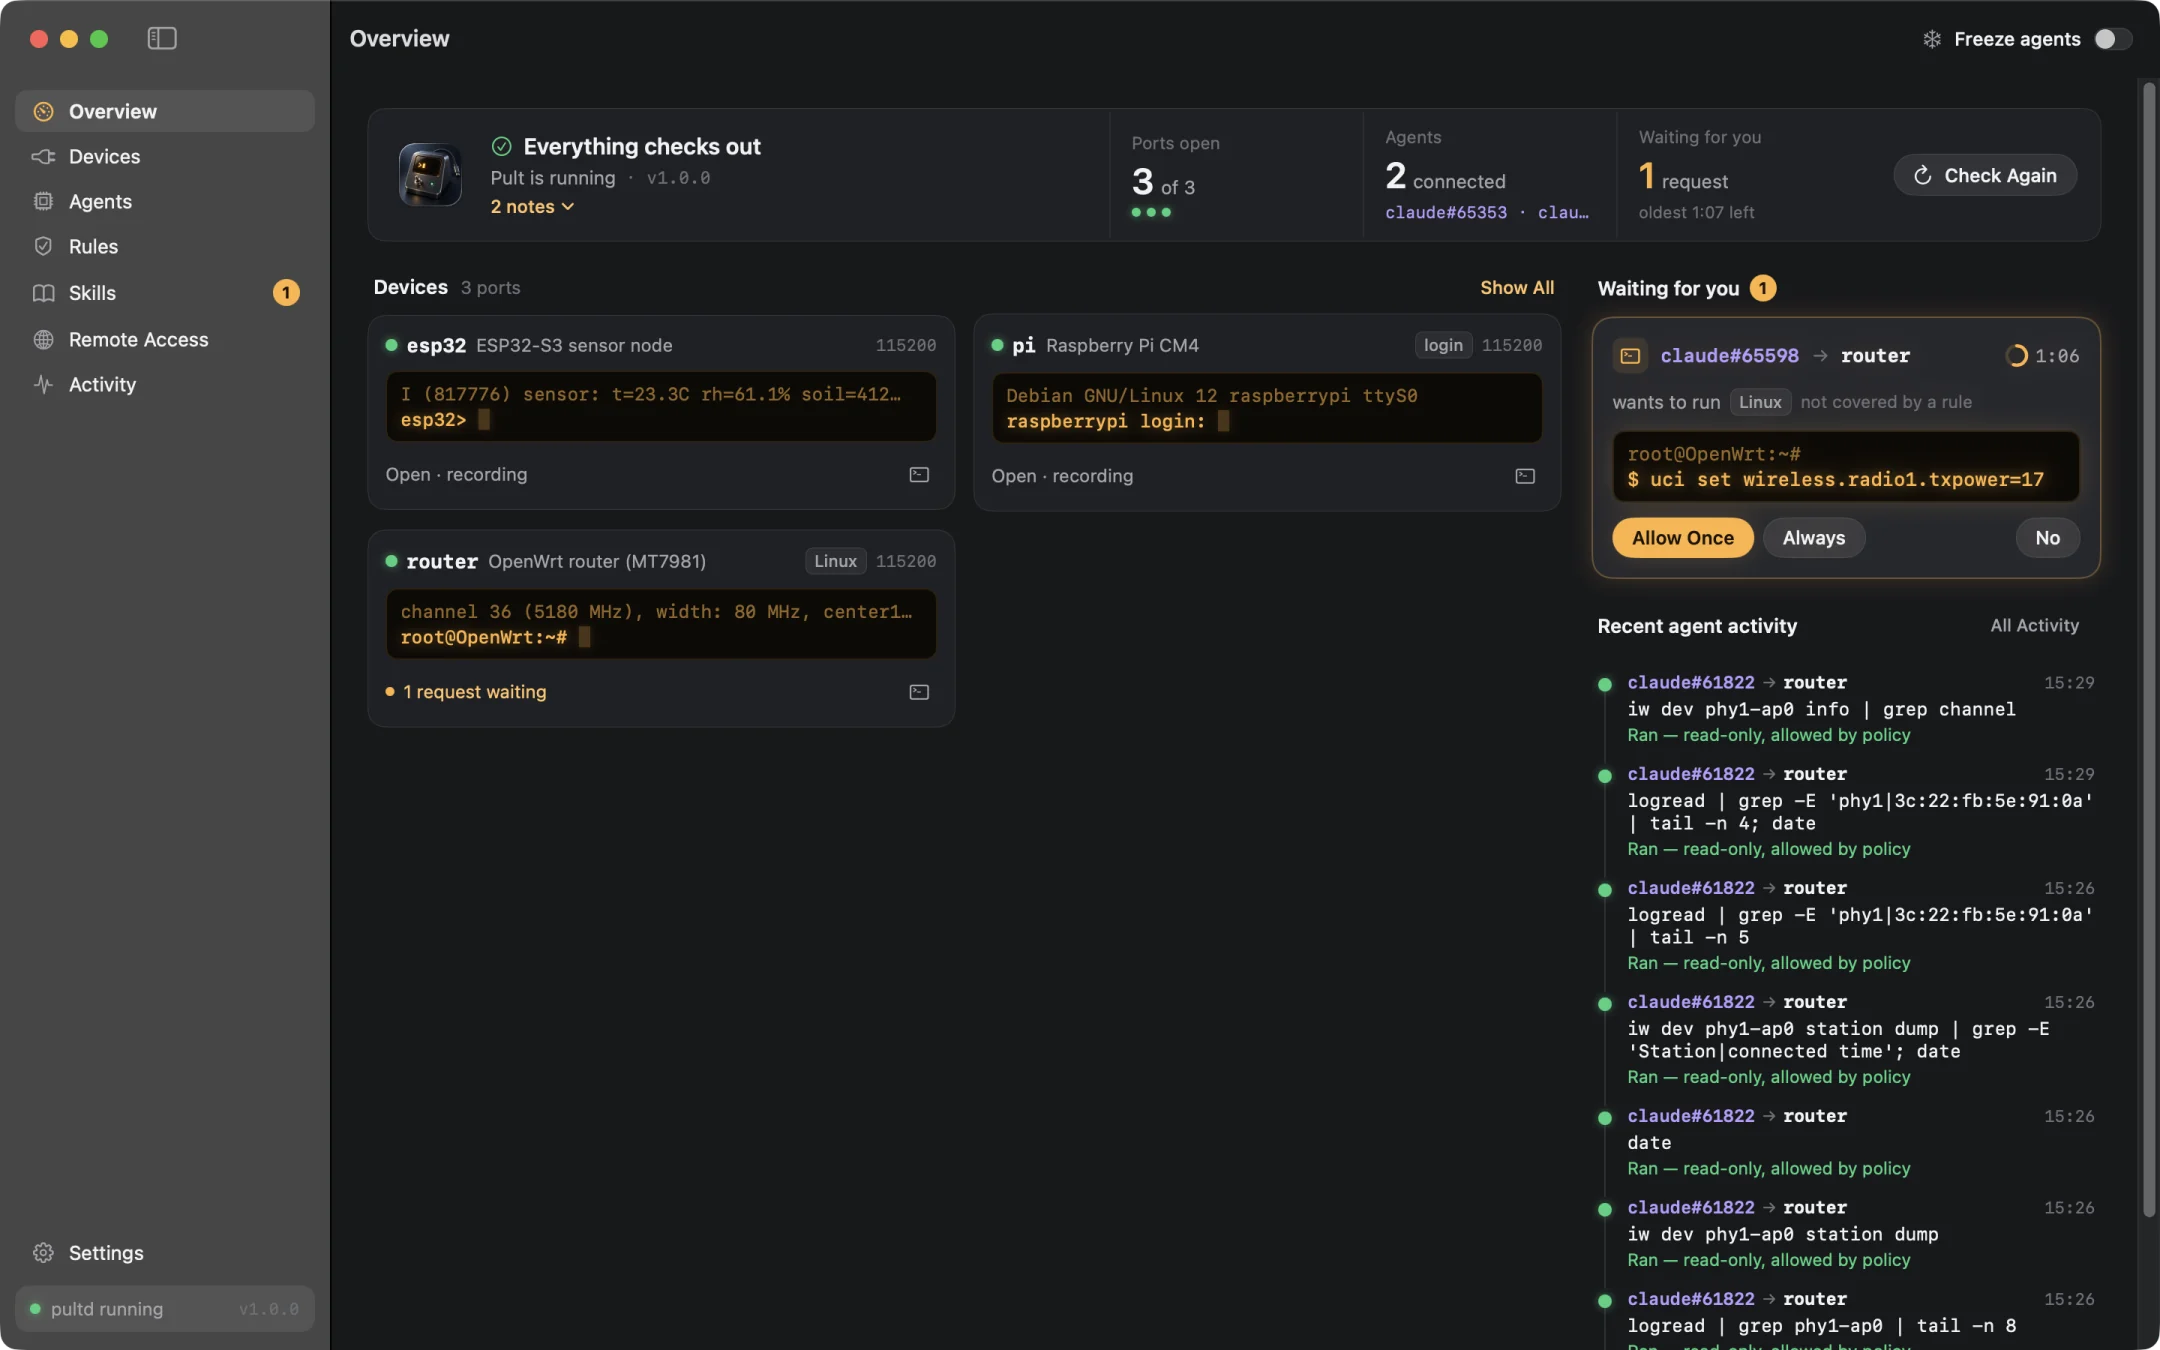Click the Settings gear icon
2160x1350 pixels.
pyautogui.click(x=43, y=1253)
